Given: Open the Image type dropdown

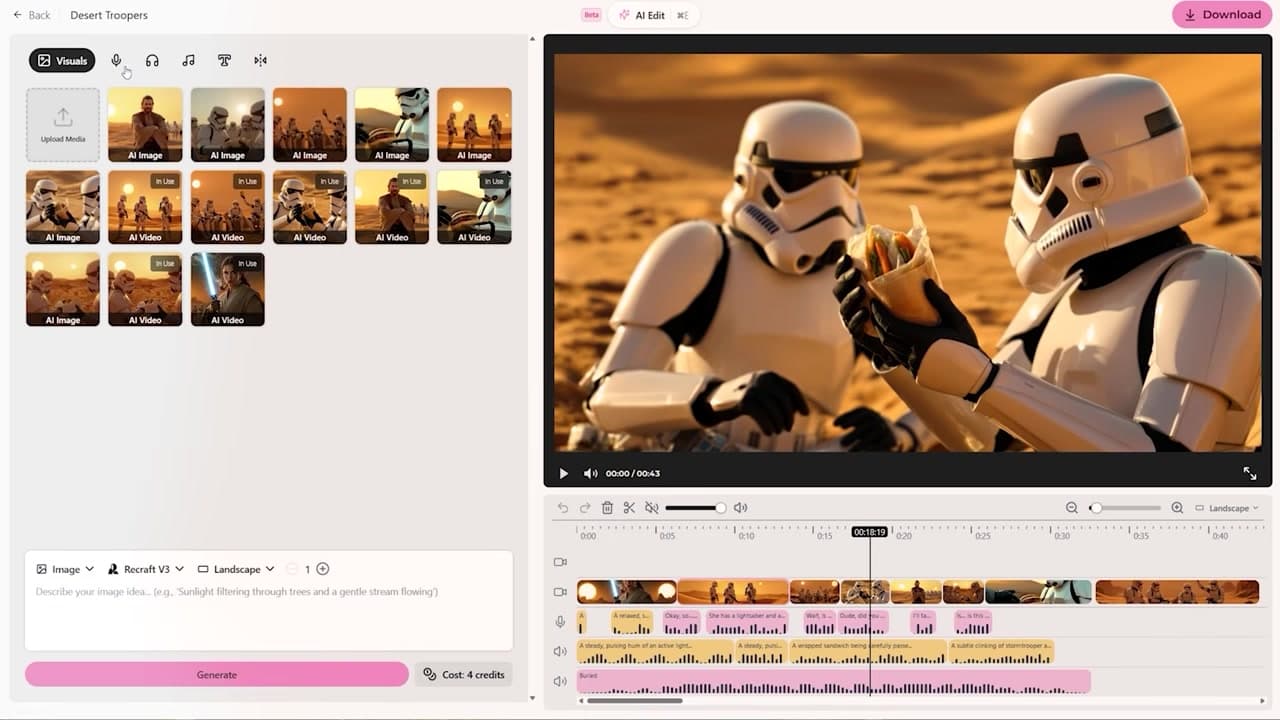Looking at the screenshot, I should click(x=65, y=569).
